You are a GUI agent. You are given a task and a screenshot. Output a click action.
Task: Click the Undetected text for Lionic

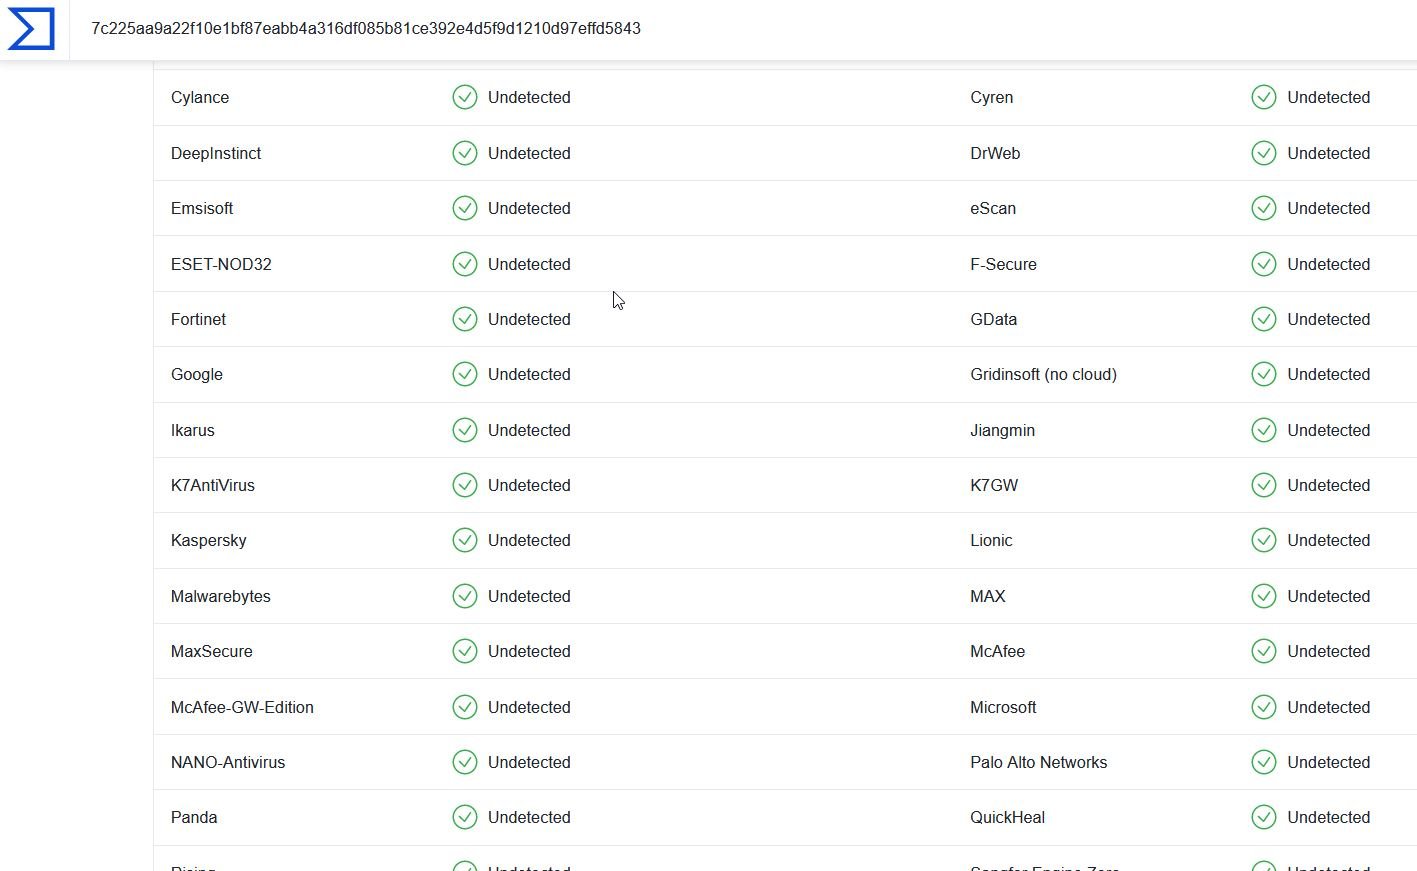pyautogui.click(x=1328, y=540)
